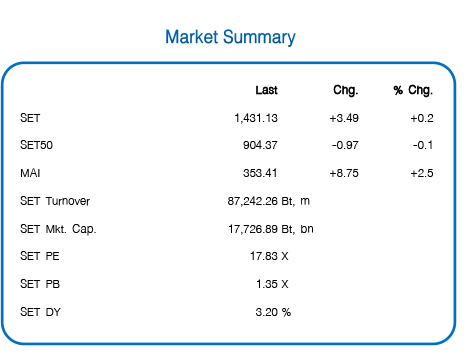Click the SET PB label
Image resolution: width=476 pixels, height=360 pixels.
(40, 284)
